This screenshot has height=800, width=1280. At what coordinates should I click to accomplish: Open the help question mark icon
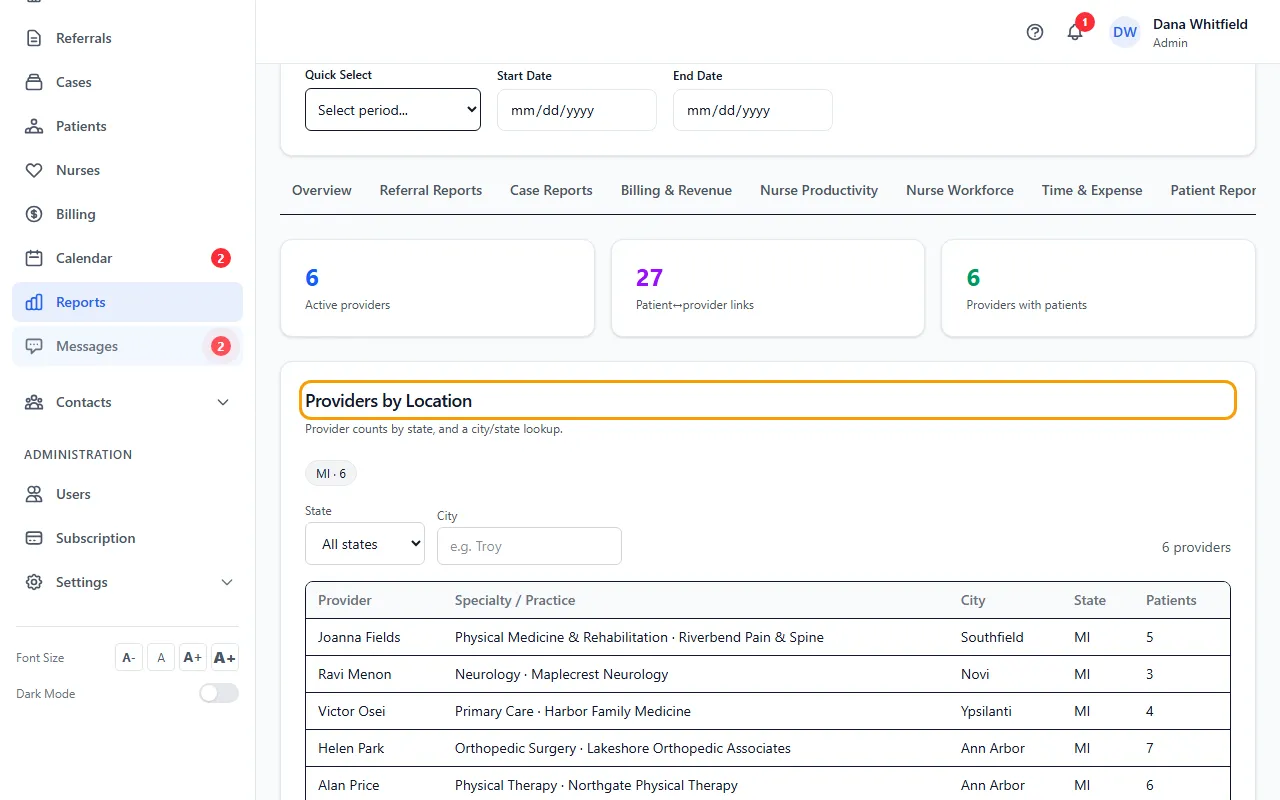pyautogui.click(x=1035, y=32)
